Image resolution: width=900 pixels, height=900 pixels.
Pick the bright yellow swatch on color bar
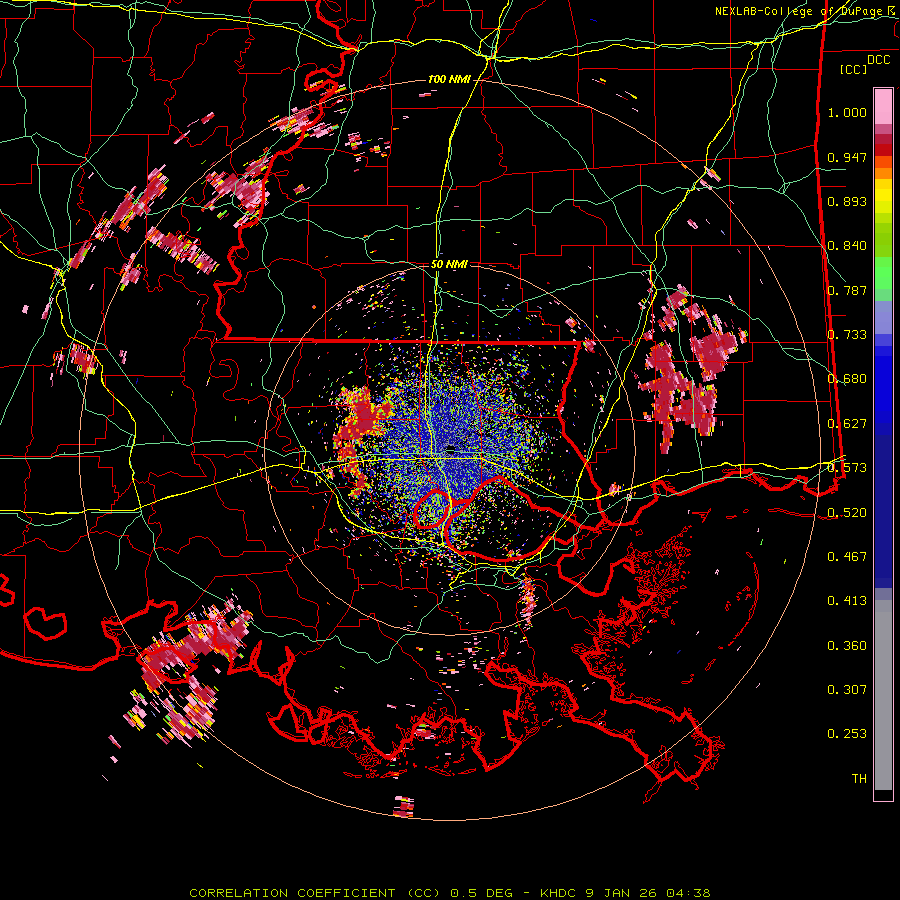(883, 196)
